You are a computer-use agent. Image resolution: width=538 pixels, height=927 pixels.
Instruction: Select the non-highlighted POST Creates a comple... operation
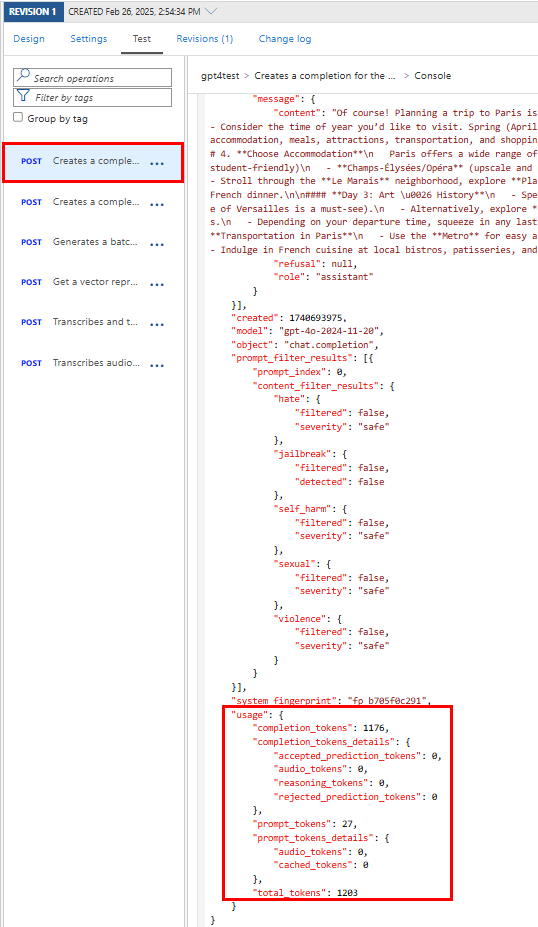(x=93, y=202)
